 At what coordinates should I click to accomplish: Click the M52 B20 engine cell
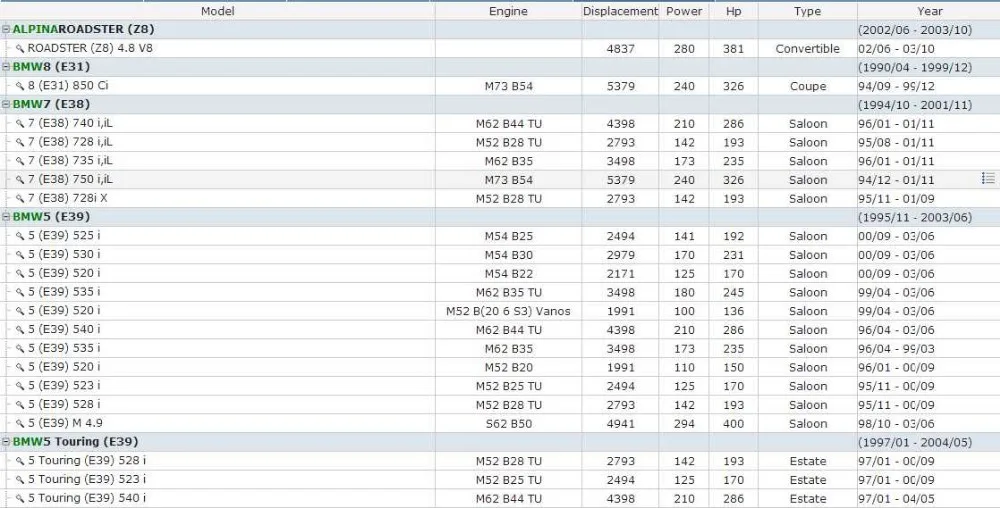[508, 368]
